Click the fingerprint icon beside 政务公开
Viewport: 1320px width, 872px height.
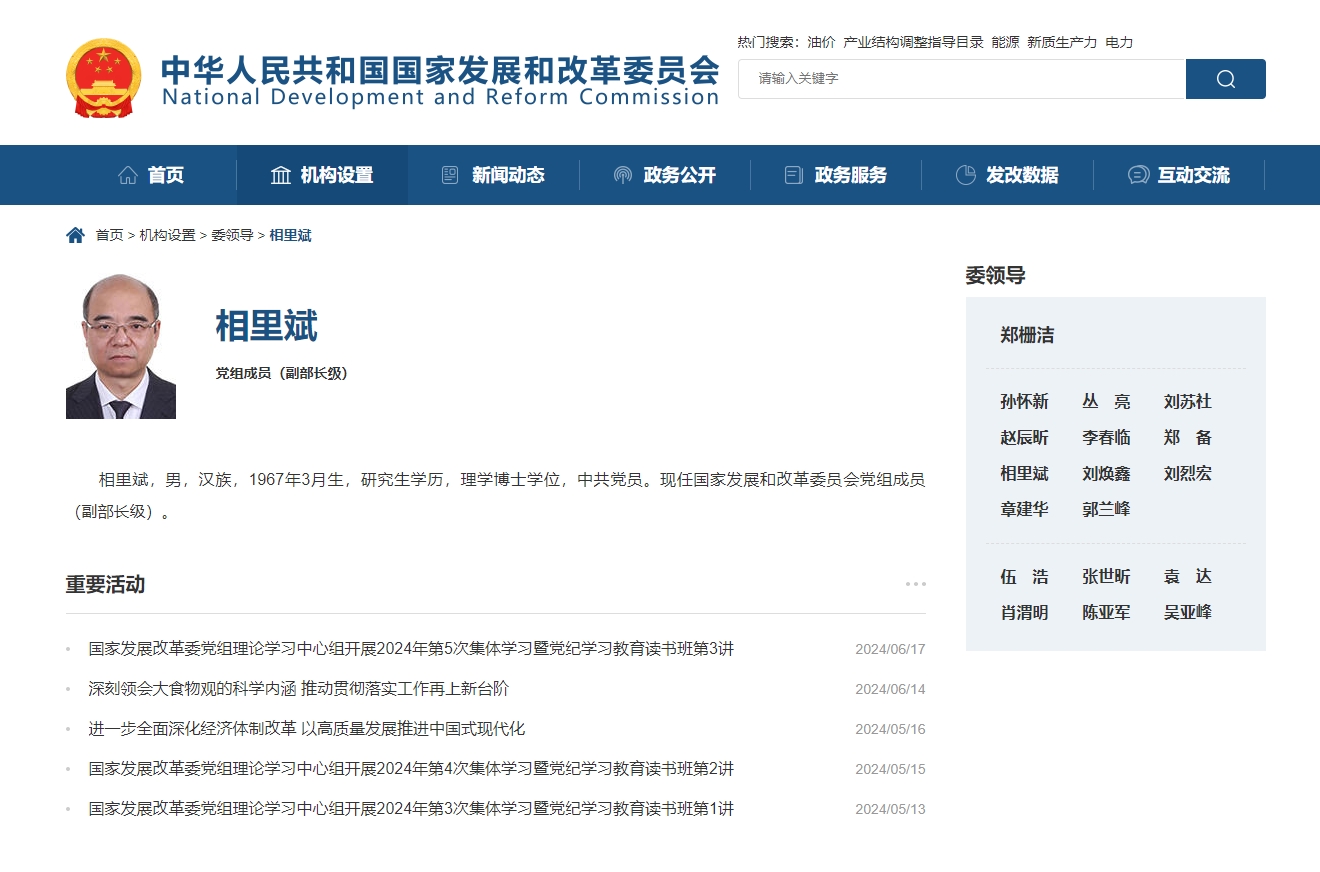point(623,175)
